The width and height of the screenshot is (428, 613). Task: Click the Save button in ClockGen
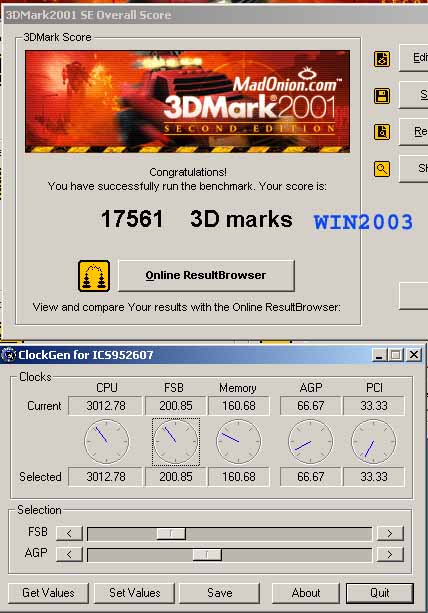tap(219, 593)
